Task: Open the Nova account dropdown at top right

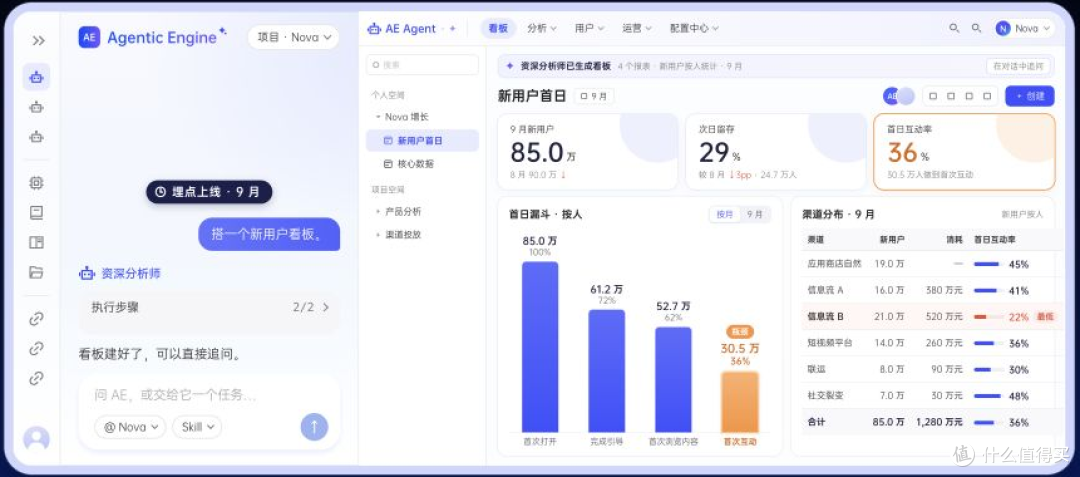Action: tap(1025, 28)
